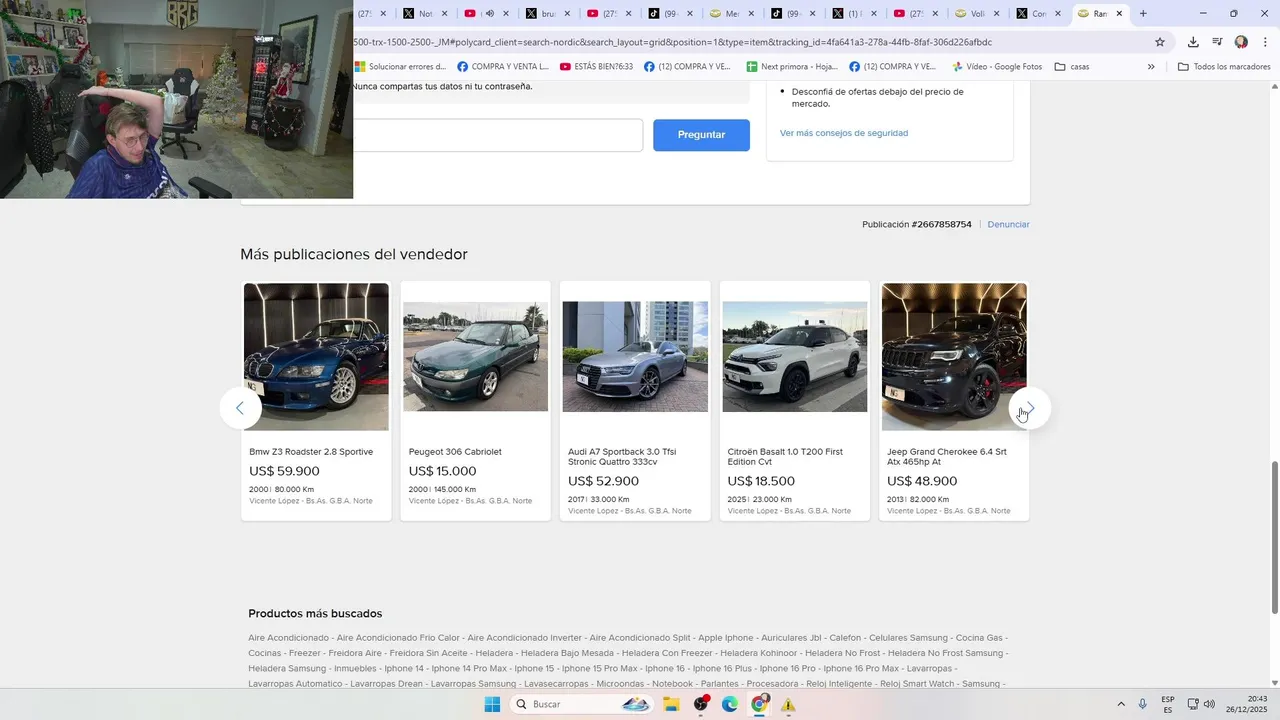Expand the hidden bookmarks overflow chevron
The width and height of the screenshot is (1280, 720).
[1151, 67]
